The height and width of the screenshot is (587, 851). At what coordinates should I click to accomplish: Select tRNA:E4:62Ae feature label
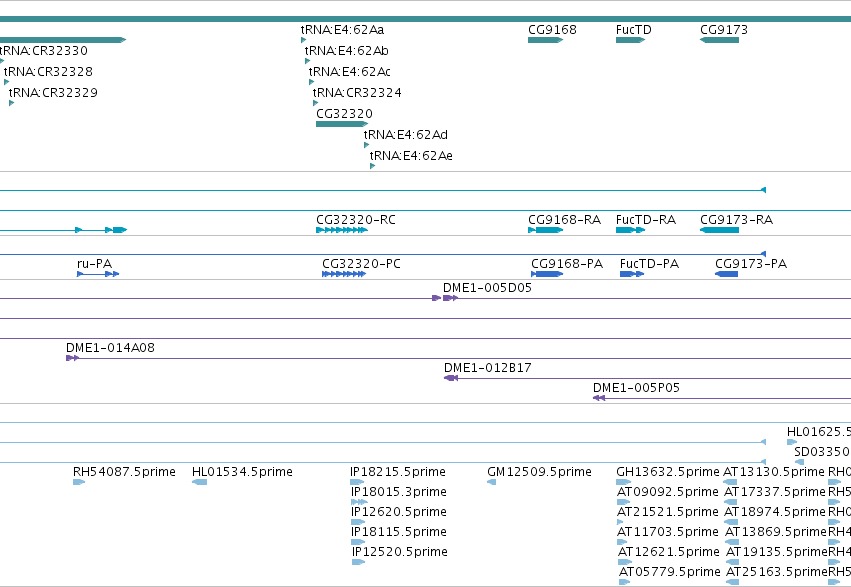[x=411, y=156]
